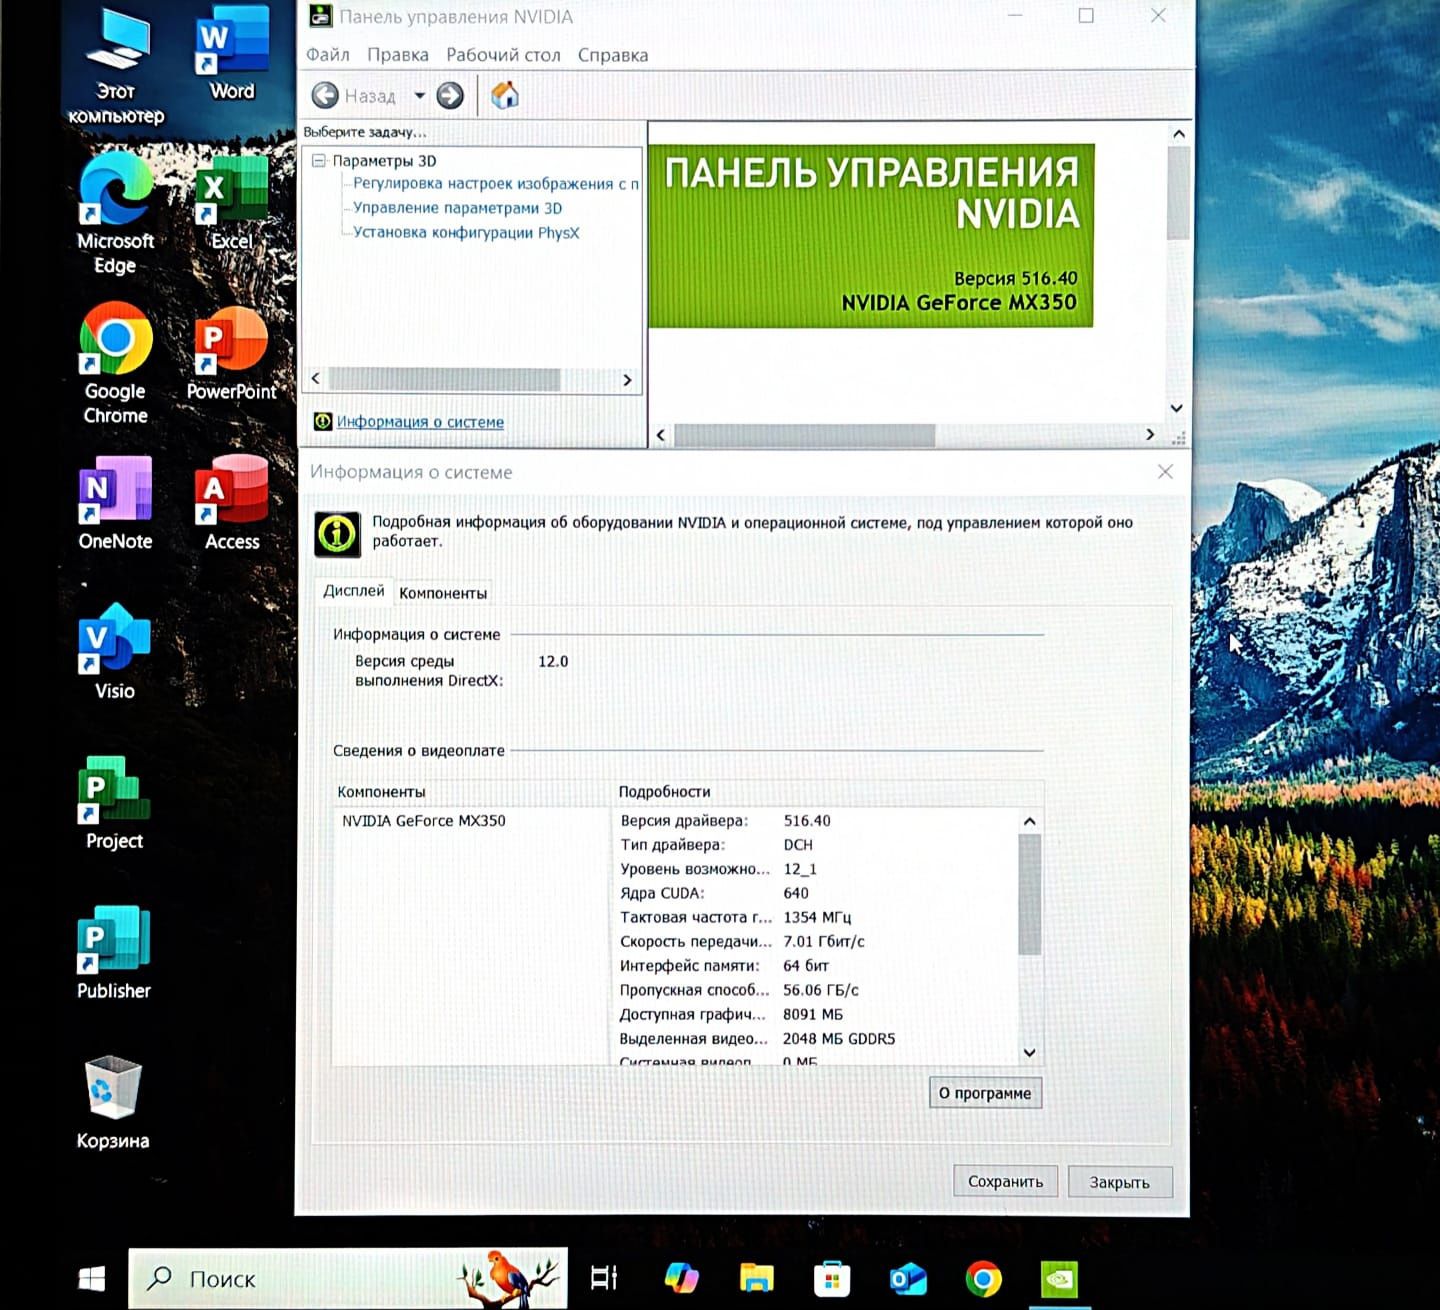
Task: Open the Справка menu
Action: click(x=612, y=55)
